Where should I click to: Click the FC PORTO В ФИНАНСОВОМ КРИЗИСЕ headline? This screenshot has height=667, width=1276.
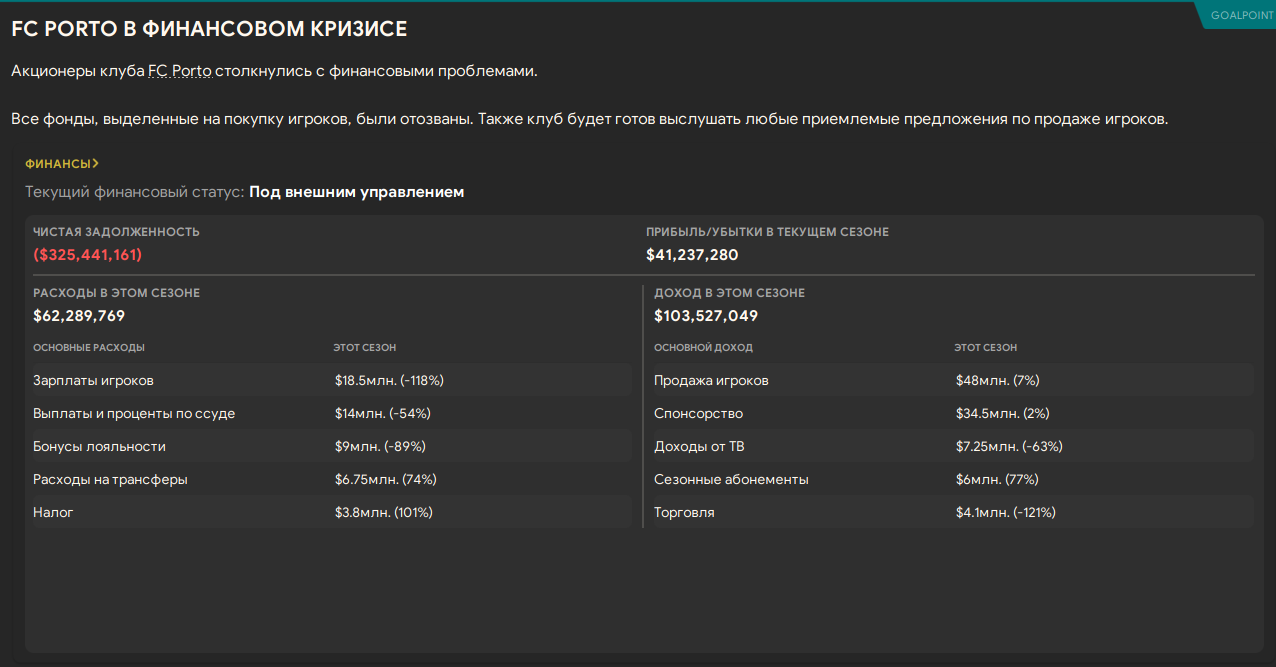click(209, 29)
